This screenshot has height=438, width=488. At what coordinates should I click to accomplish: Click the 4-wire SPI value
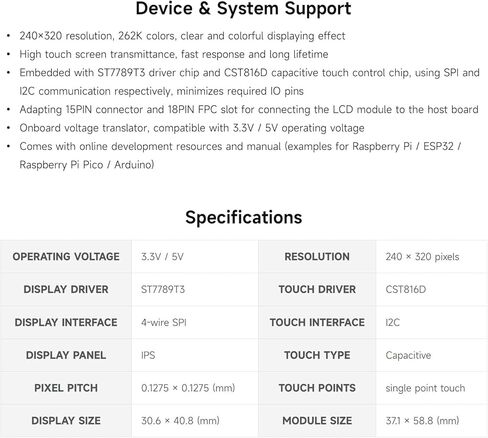pyautogui.click(x=164, y=322)
